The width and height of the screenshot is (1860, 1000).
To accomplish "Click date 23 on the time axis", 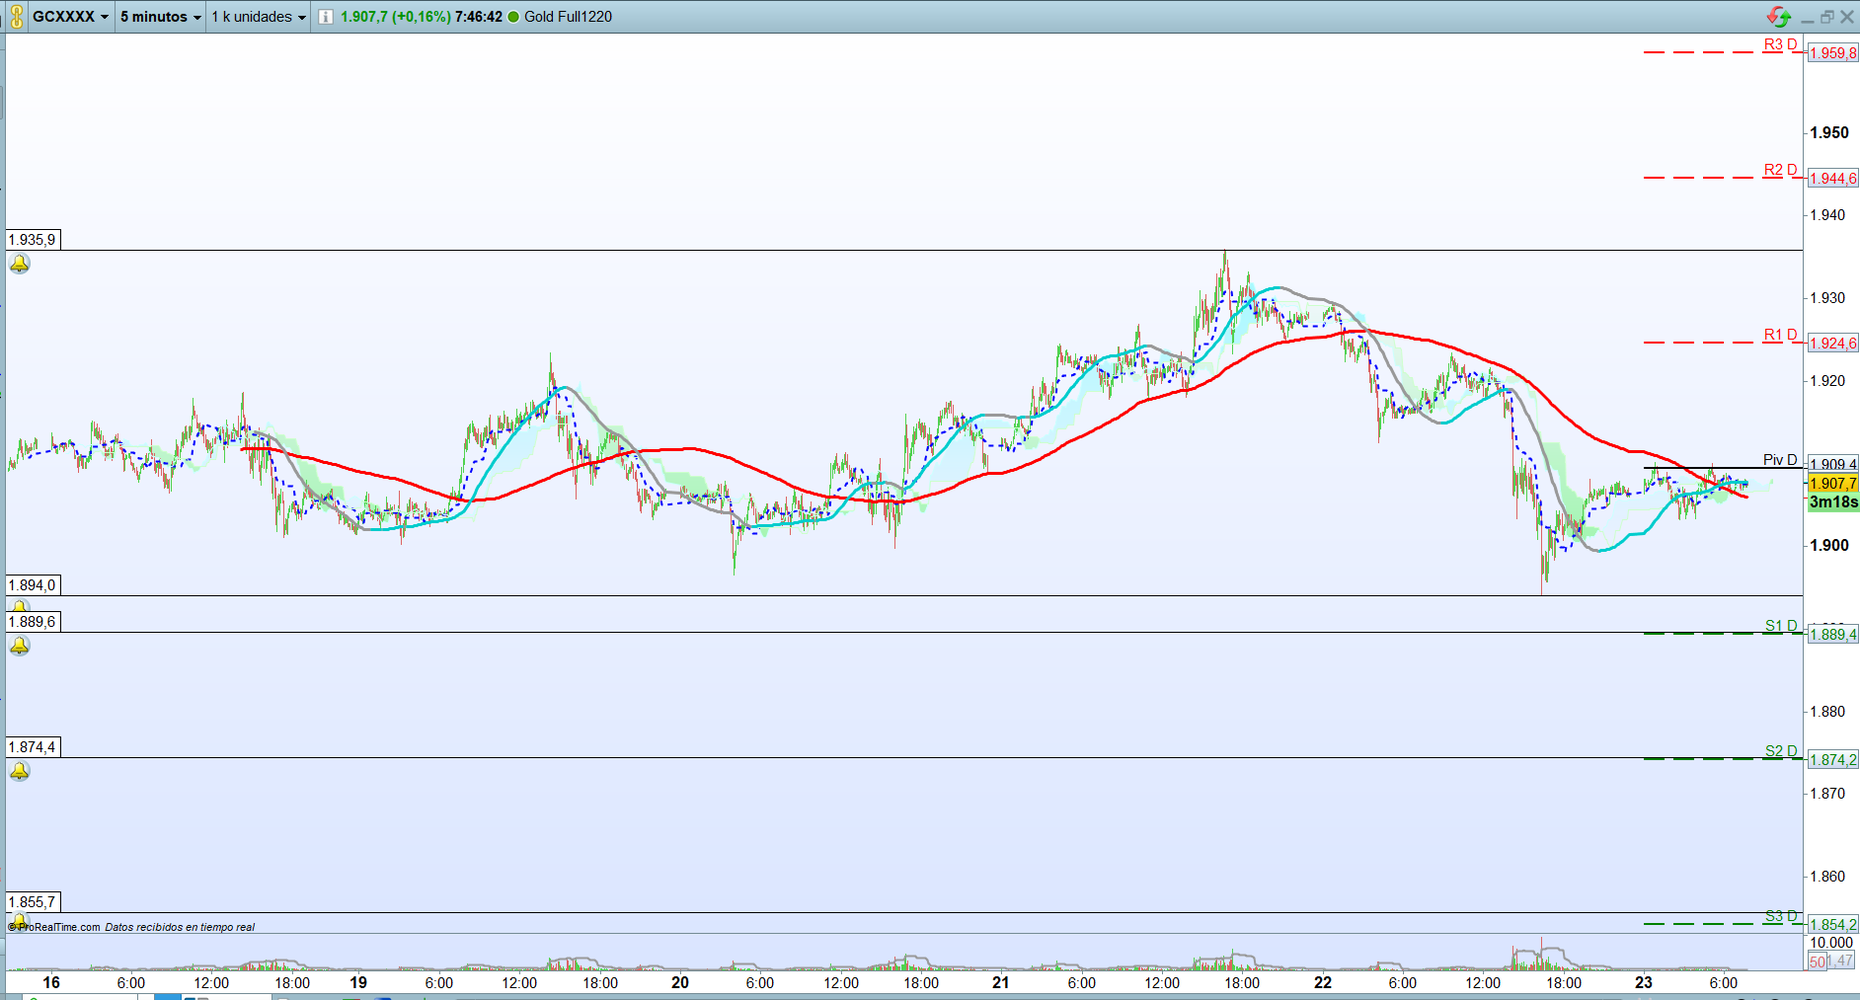I will (1644, 983).
